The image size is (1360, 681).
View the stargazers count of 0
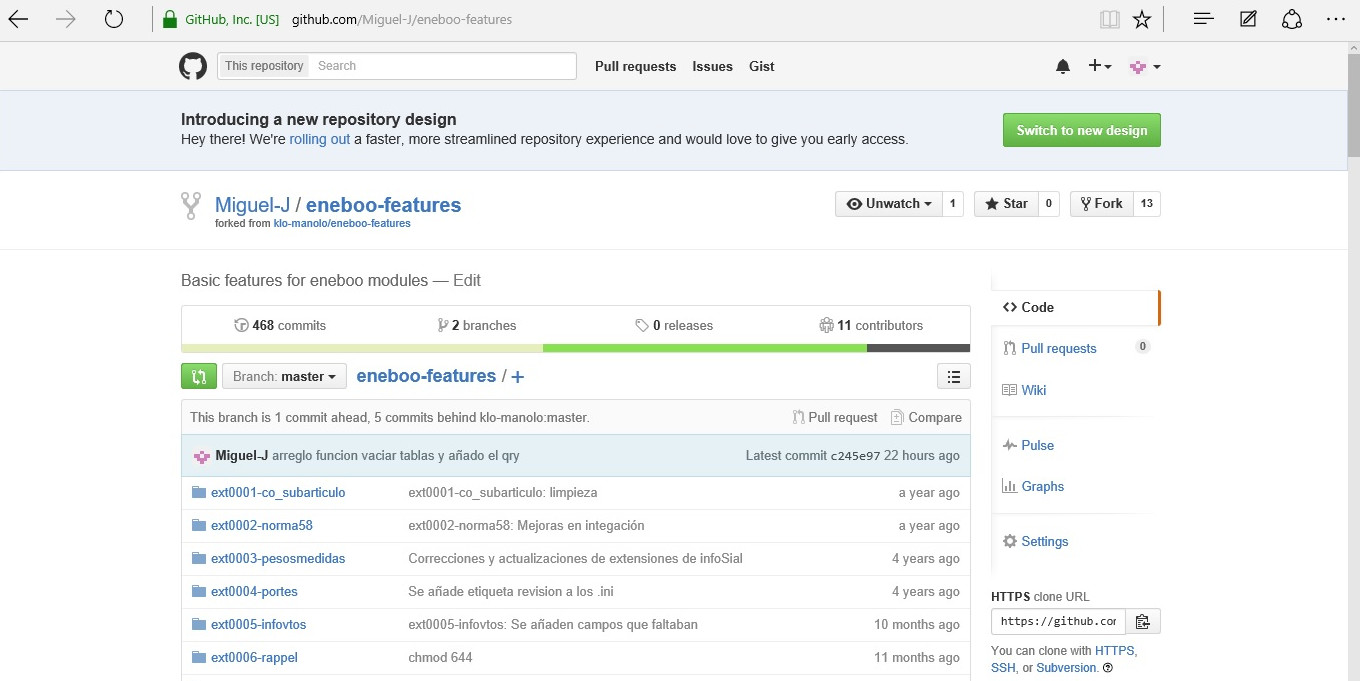click(1049, 203)
